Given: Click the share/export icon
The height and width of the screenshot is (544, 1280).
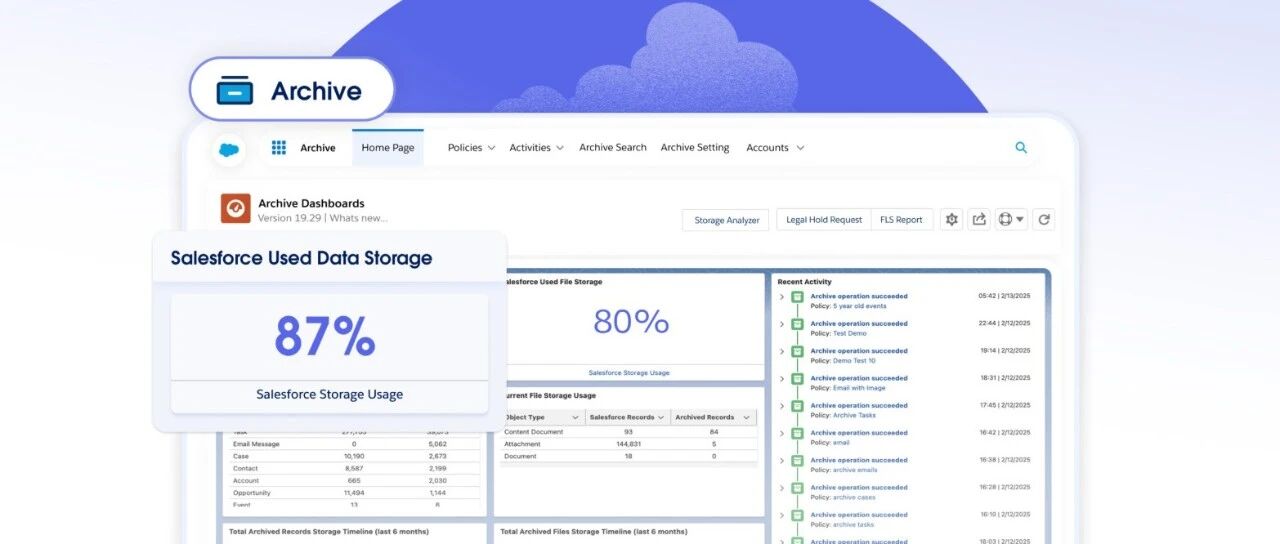Looking at the screenshot, I should [x=979, y=219].
